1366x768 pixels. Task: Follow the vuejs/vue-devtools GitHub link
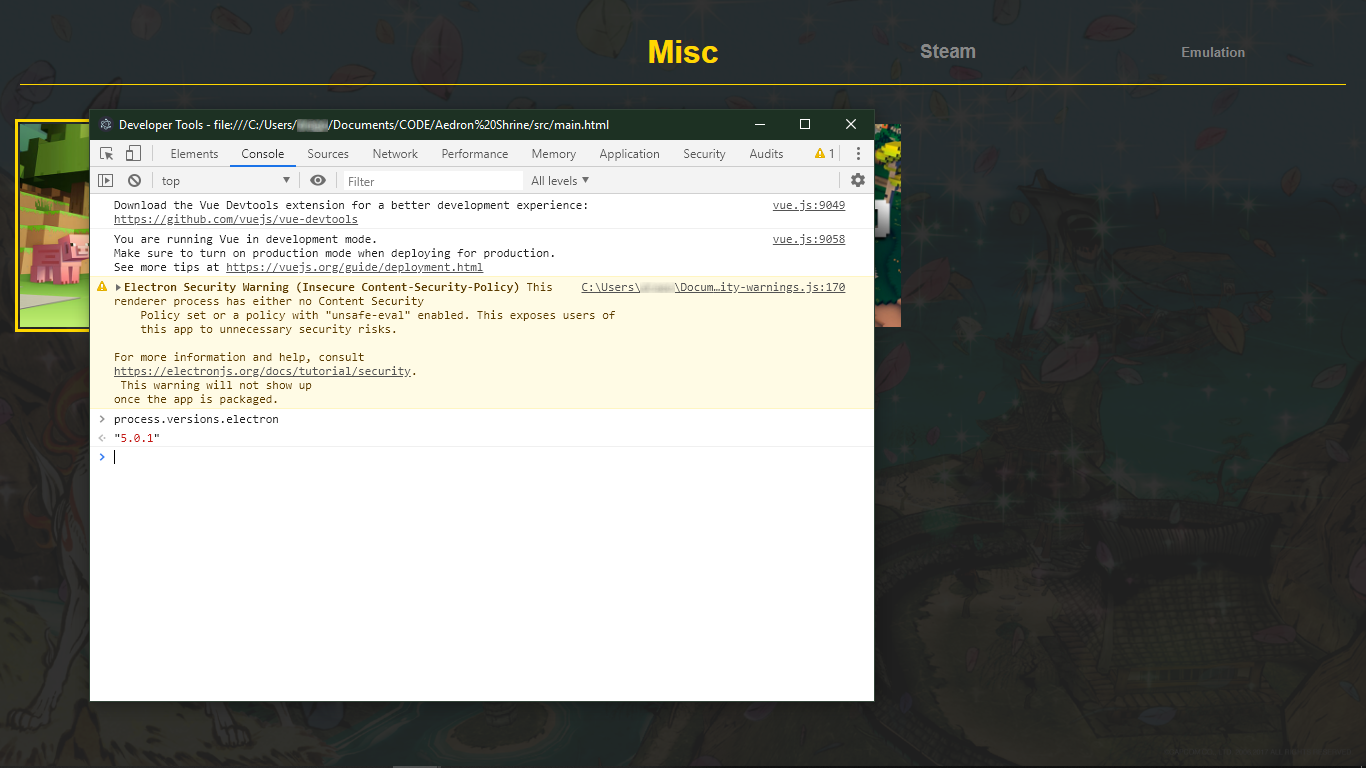click(x=236, y=219)
